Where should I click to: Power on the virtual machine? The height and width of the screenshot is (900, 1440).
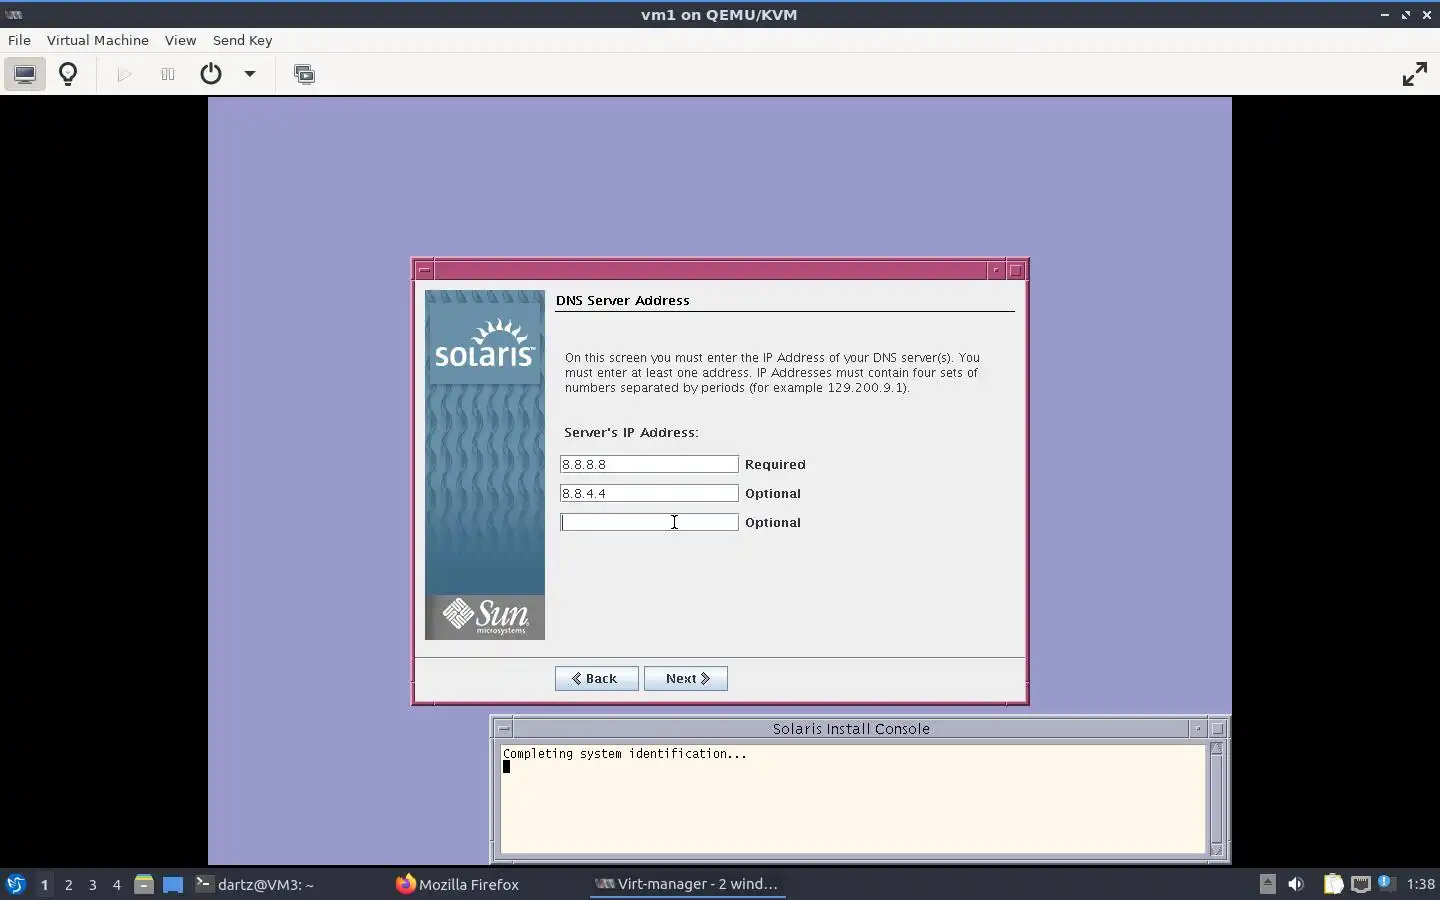point(124,74)
